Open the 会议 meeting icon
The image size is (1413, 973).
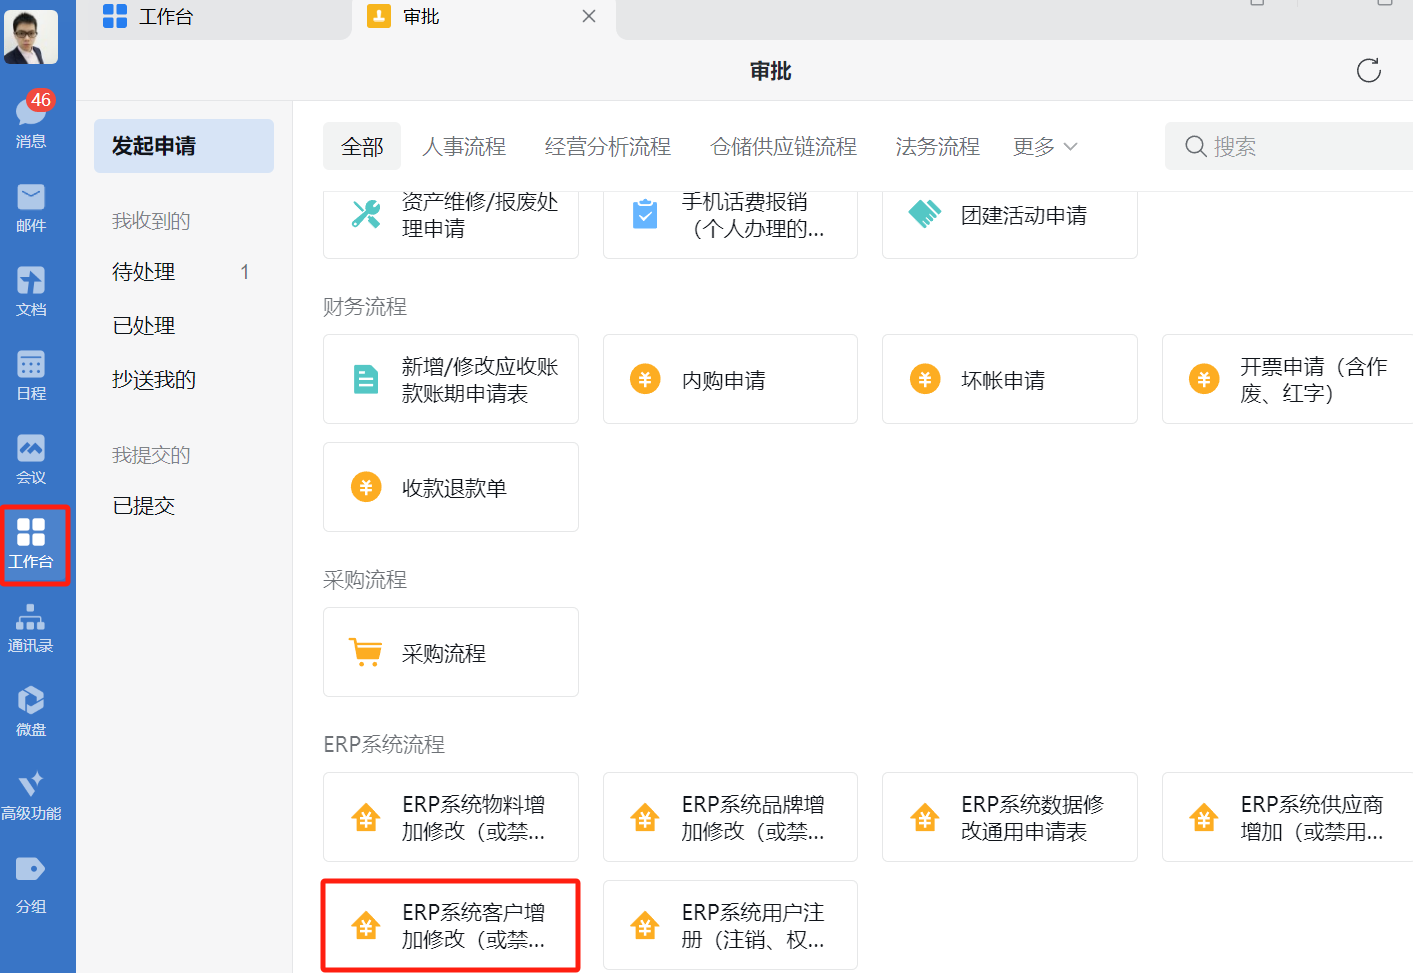[x=31, y=459]
